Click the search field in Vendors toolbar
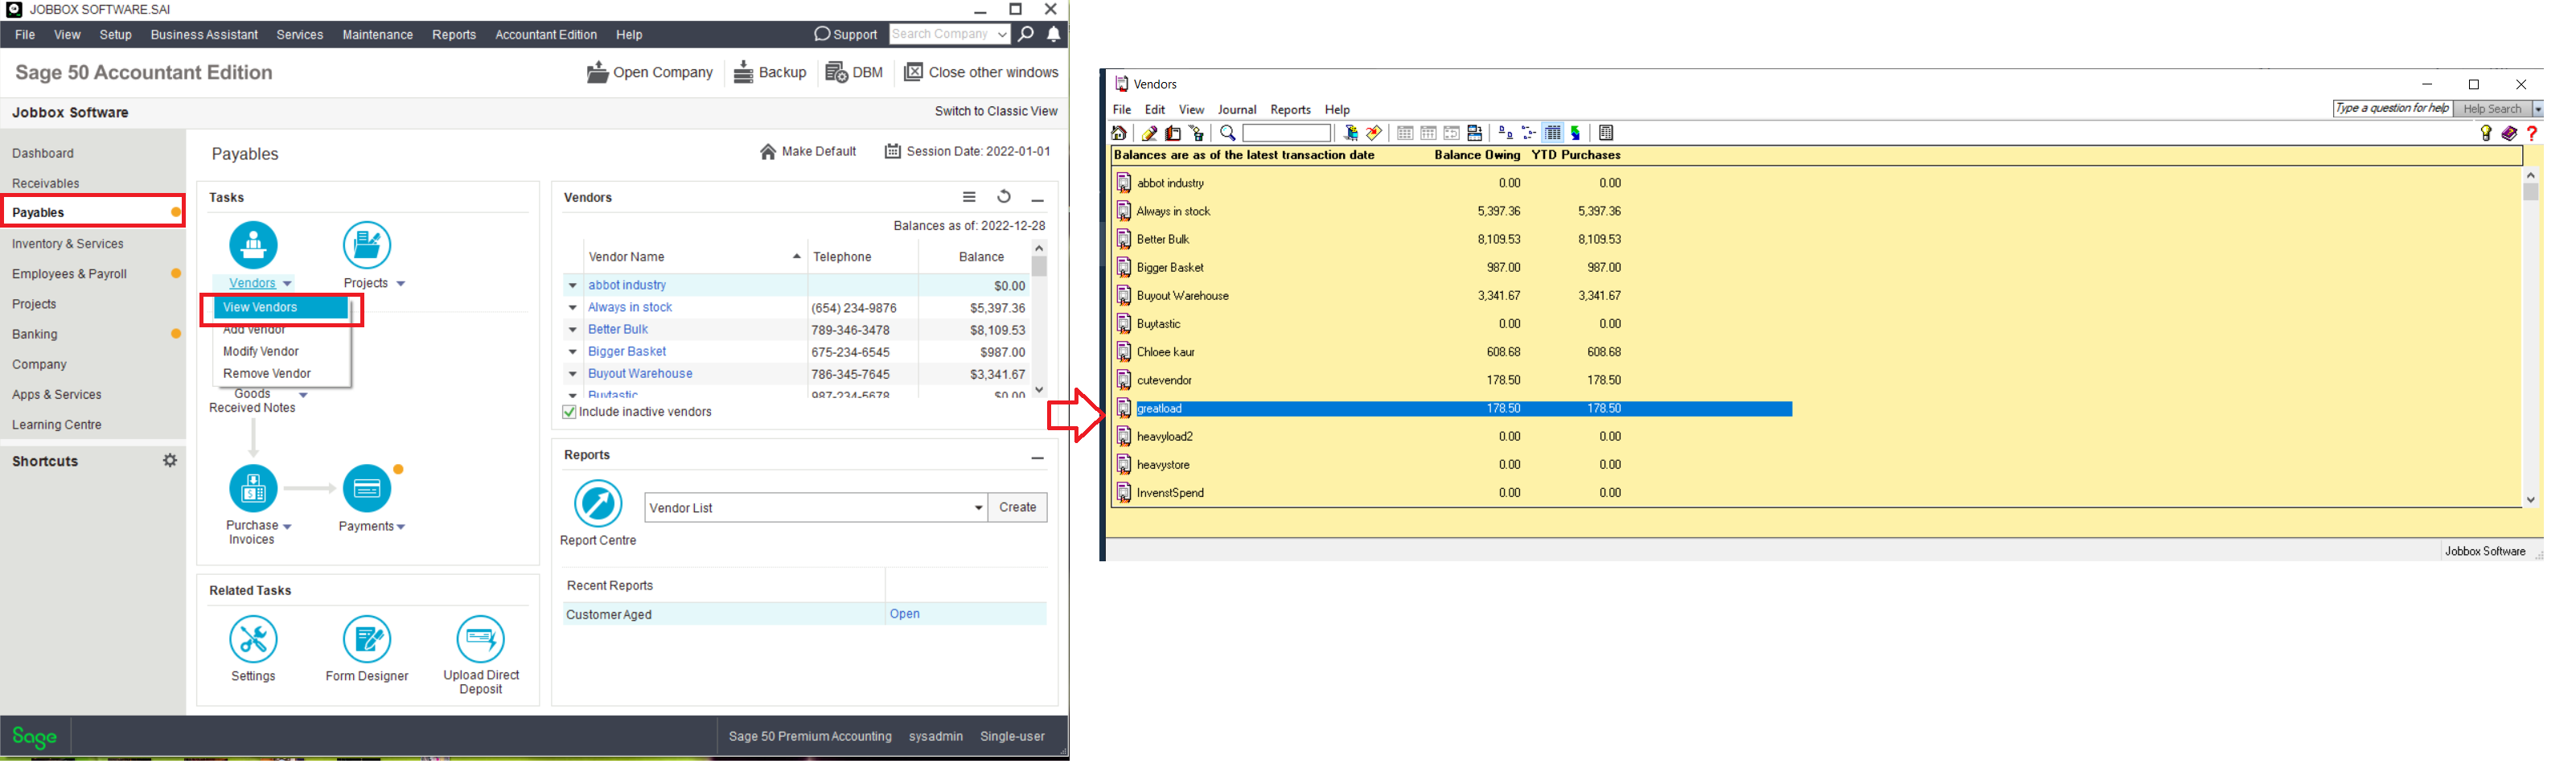 [1286, 134]
